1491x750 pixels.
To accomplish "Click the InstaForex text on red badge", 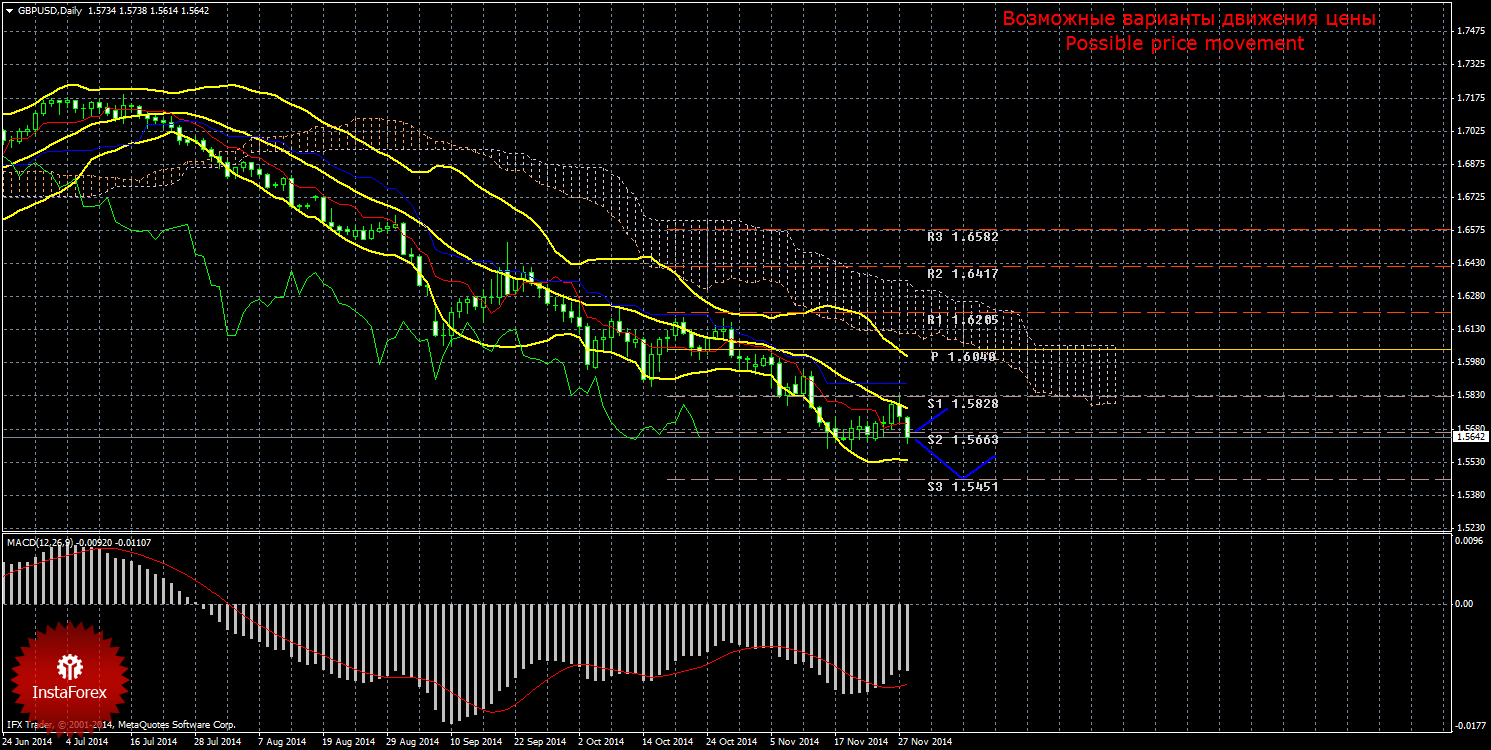I will pos(68,692).
